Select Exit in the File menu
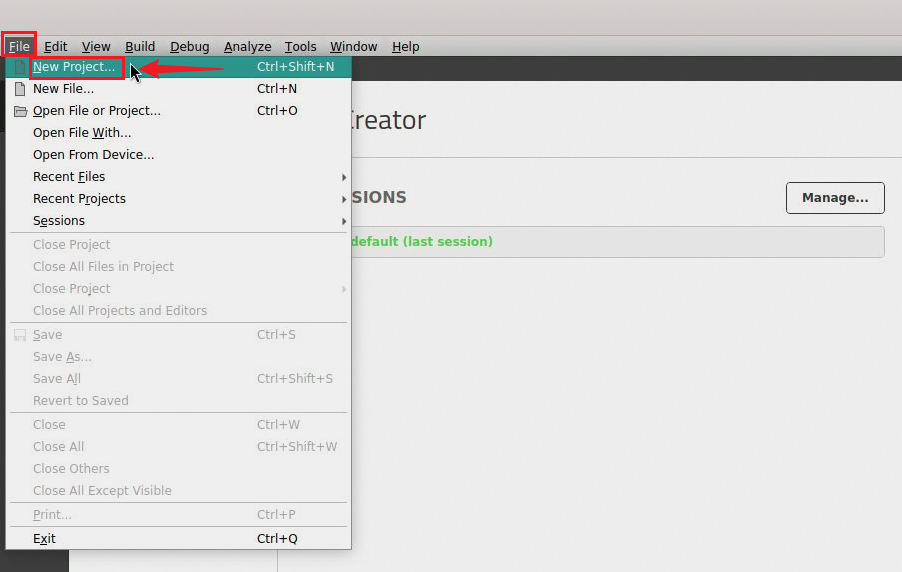The image size is (902, 572). [44, 539]
